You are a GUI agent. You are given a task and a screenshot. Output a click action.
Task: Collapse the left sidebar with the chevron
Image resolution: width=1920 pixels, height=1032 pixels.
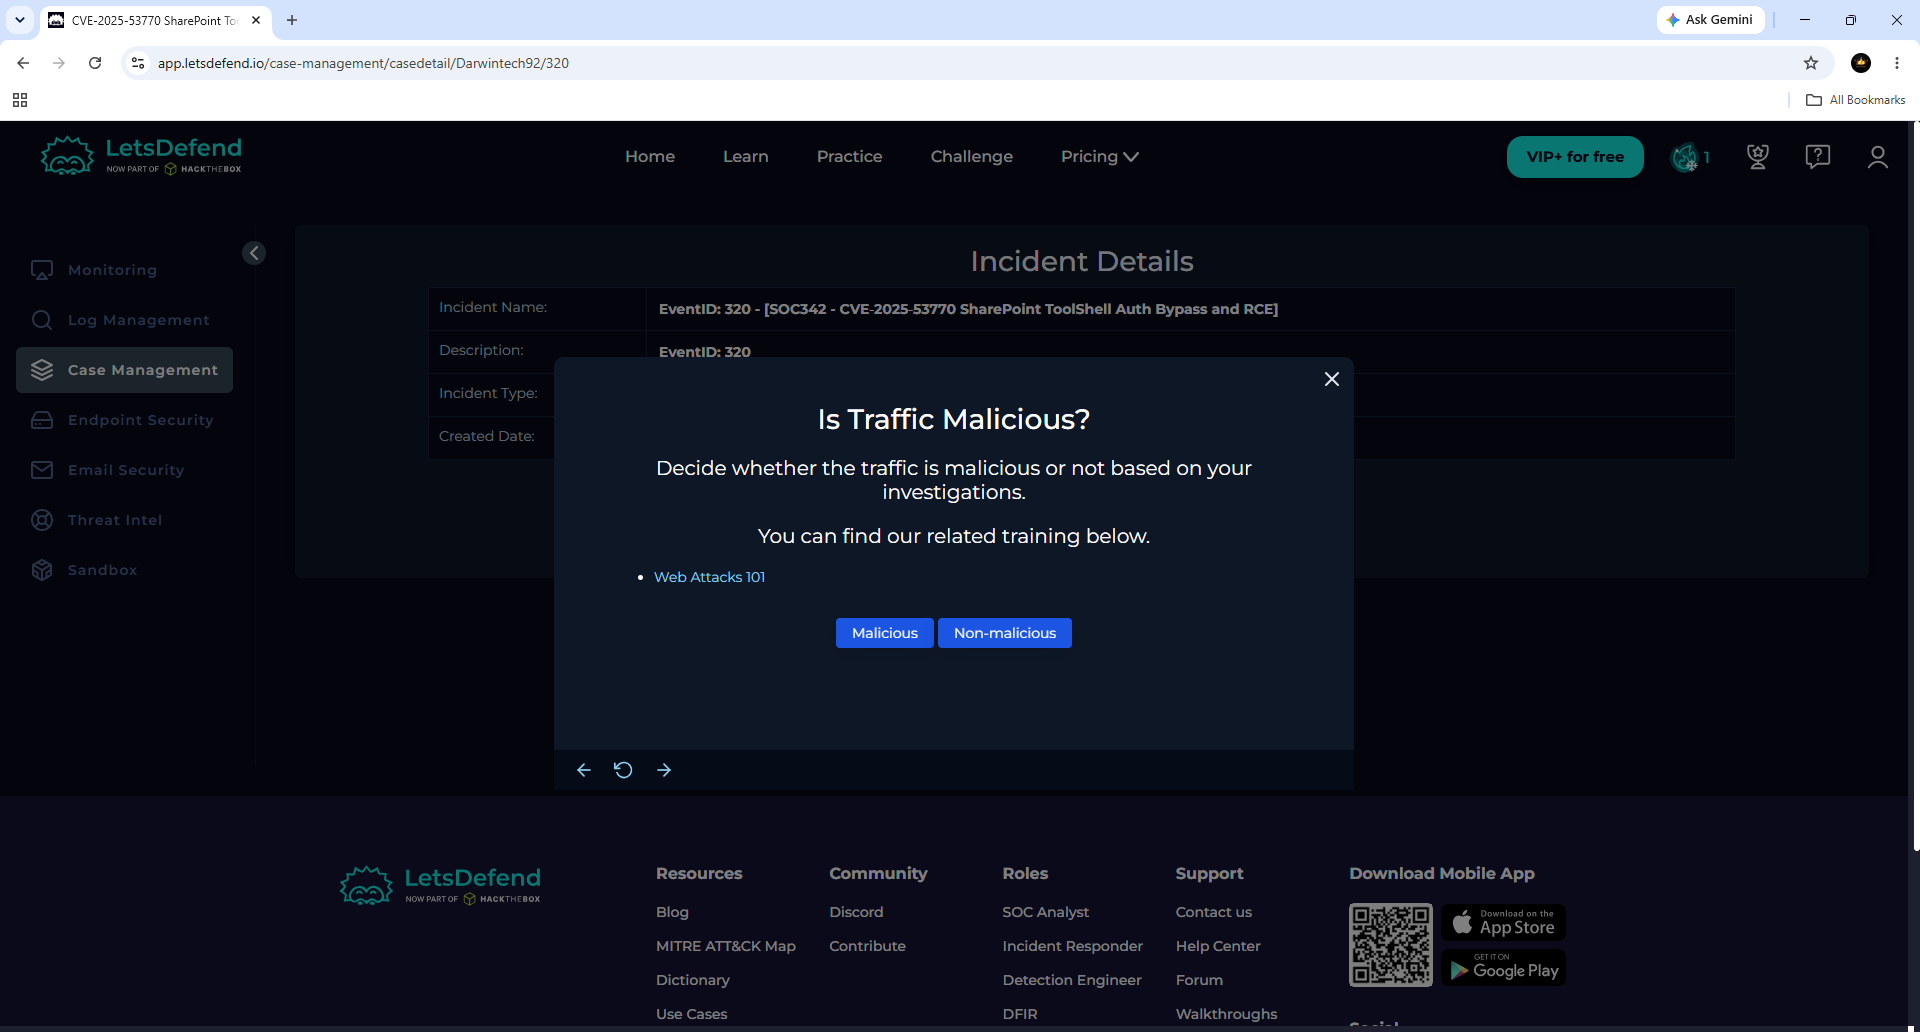254,253
